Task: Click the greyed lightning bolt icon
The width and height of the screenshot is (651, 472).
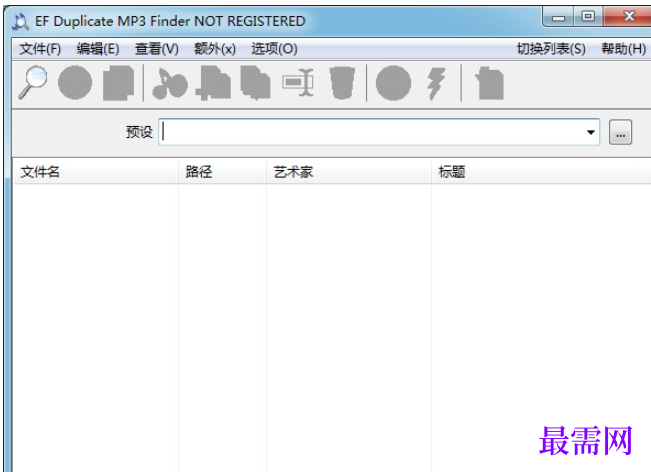Action: click(x=436, y=84)
